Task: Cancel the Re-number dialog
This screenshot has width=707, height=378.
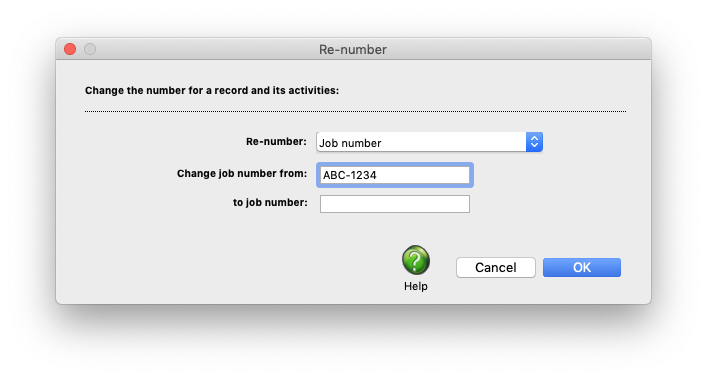Action: point(496,267)
